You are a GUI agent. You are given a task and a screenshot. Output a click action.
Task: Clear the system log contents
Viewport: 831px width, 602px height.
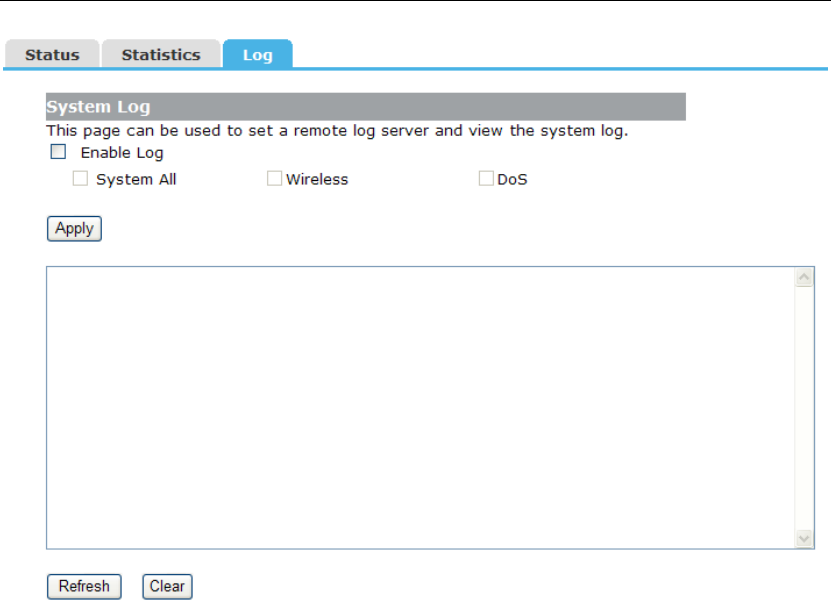[x=167, y=587]
